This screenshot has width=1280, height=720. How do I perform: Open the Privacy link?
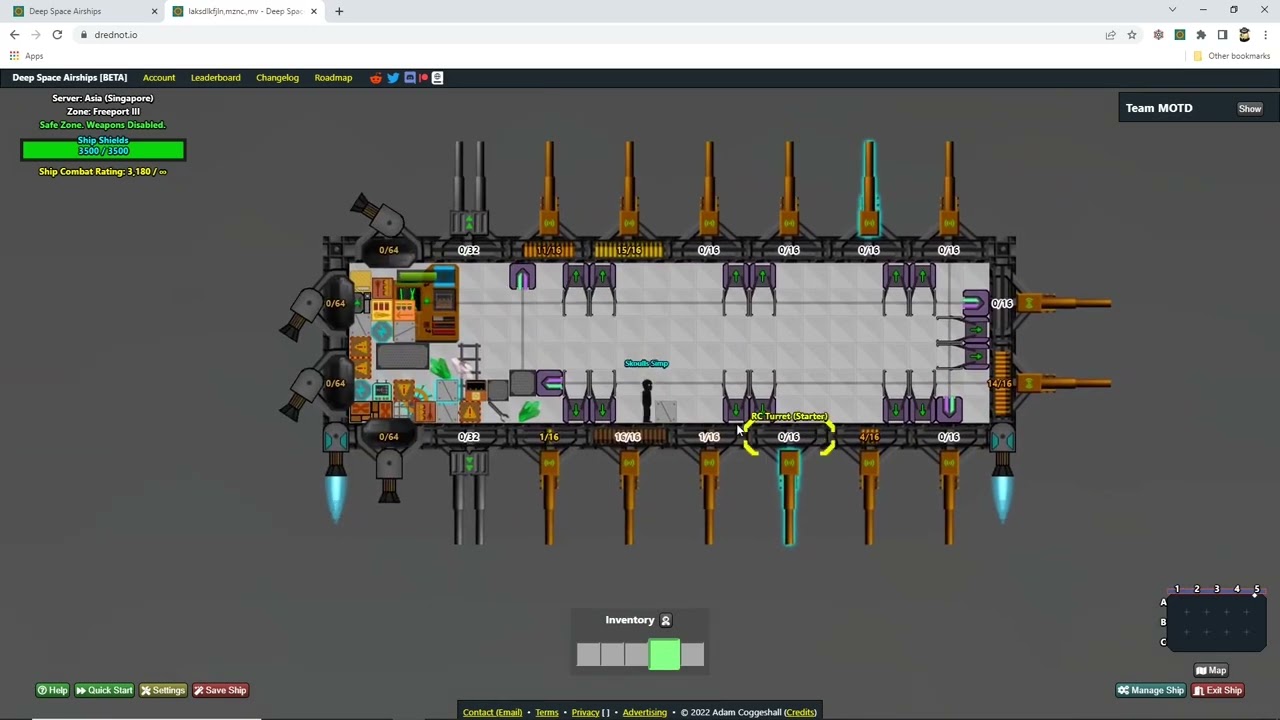[x=585, y=712]
